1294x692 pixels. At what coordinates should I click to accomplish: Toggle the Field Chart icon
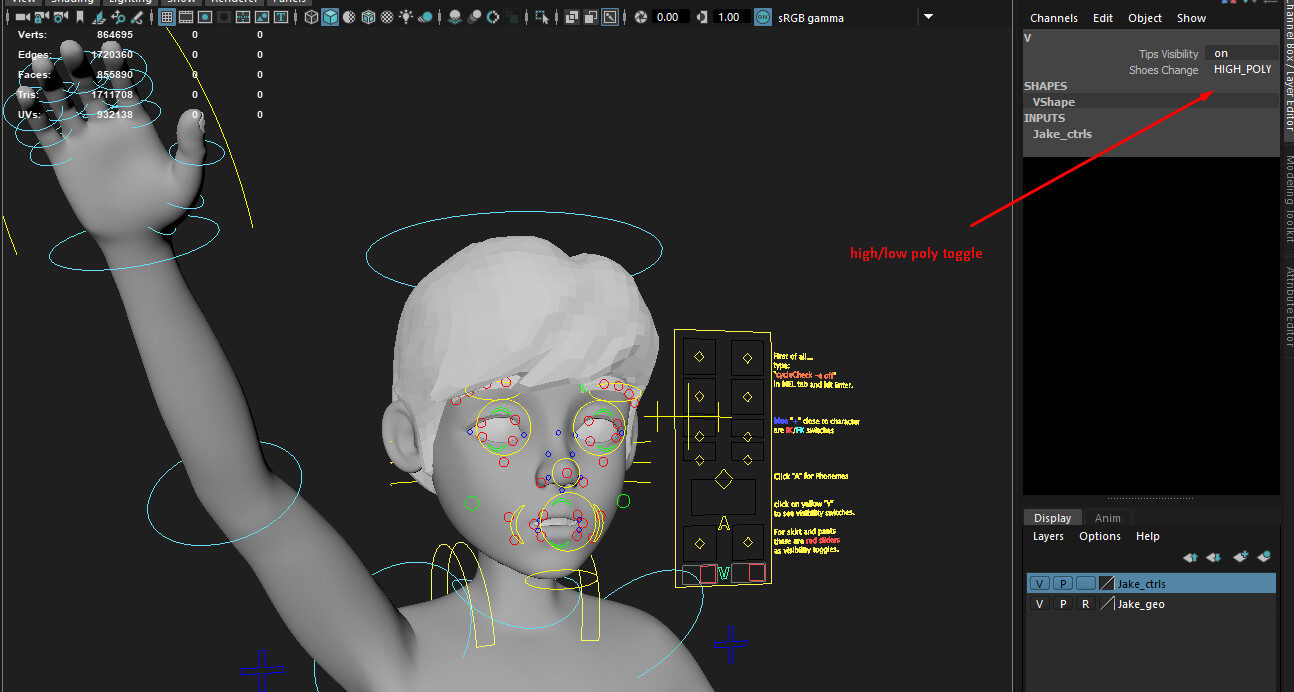pyautogui.click(x=243, y=17)
